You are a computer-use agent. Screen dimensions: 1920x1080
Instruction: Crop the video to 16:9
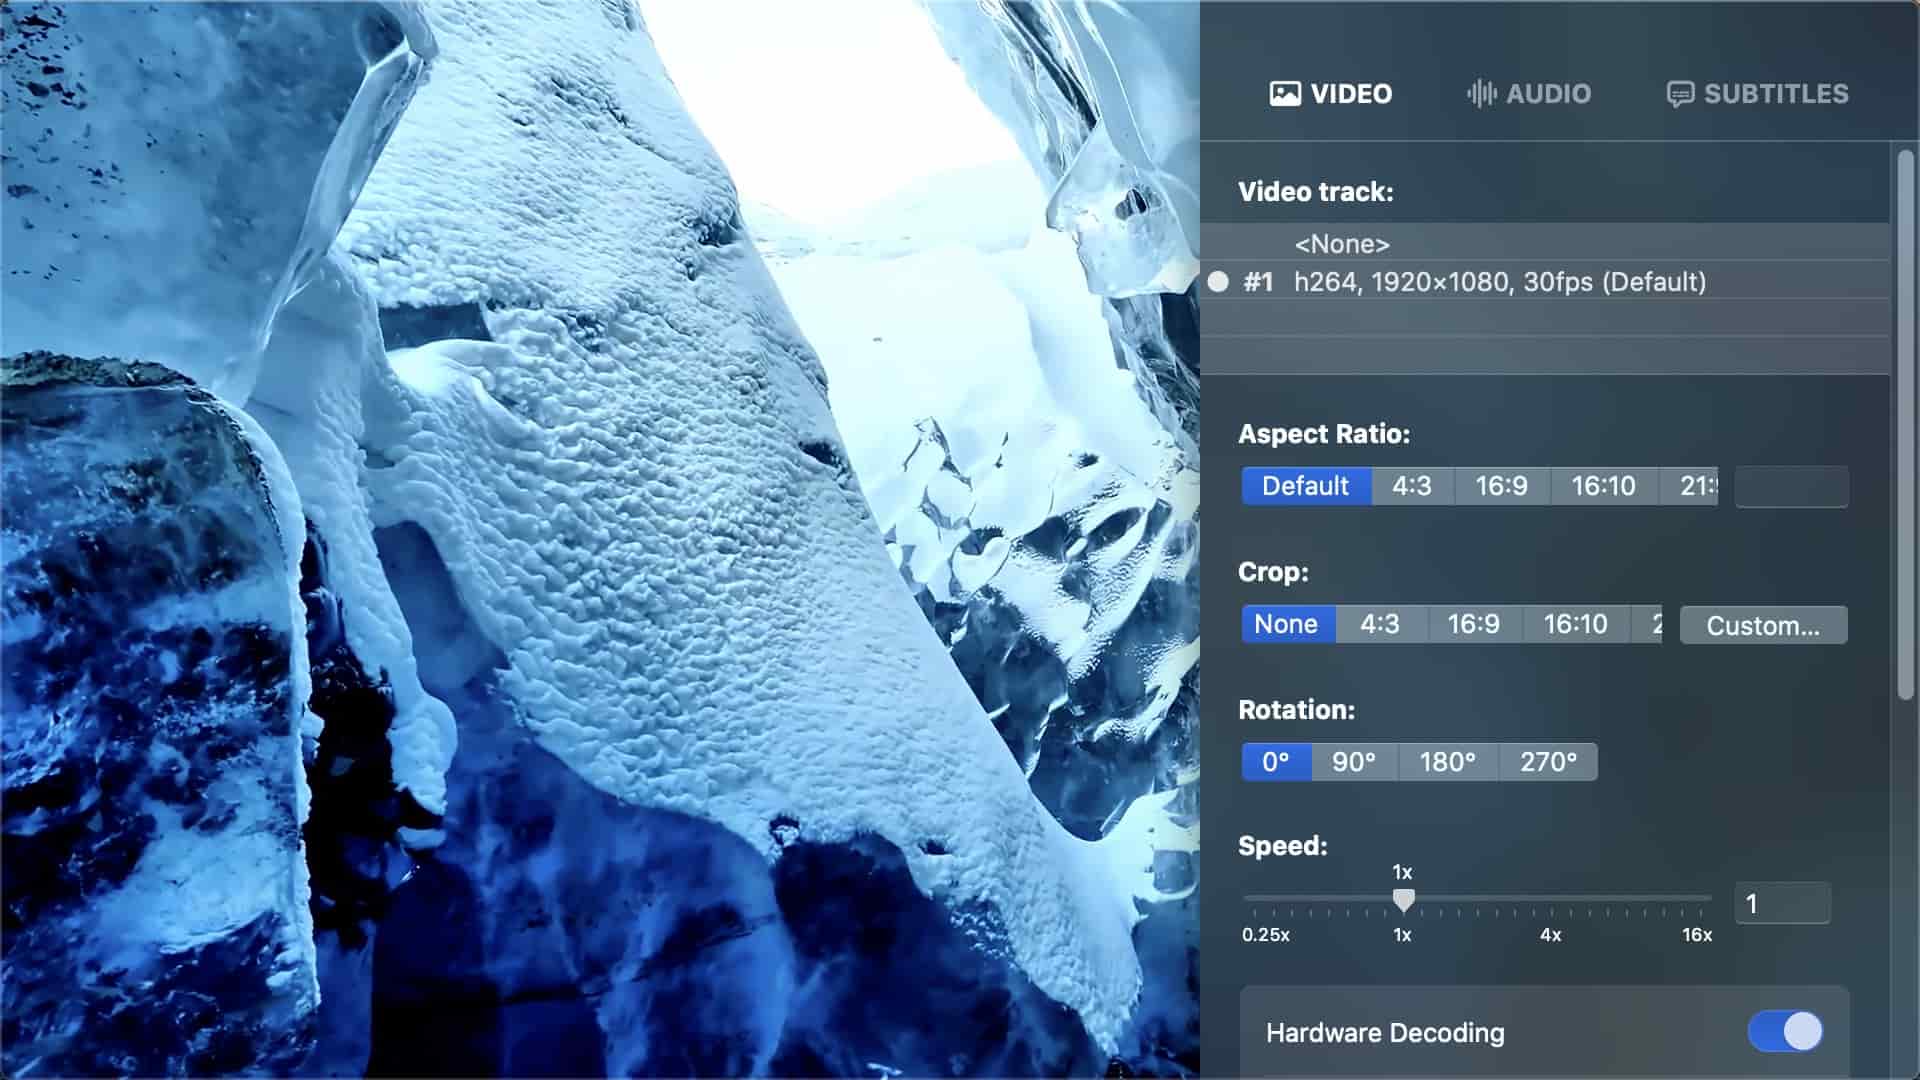click(x=1473, y=624)
